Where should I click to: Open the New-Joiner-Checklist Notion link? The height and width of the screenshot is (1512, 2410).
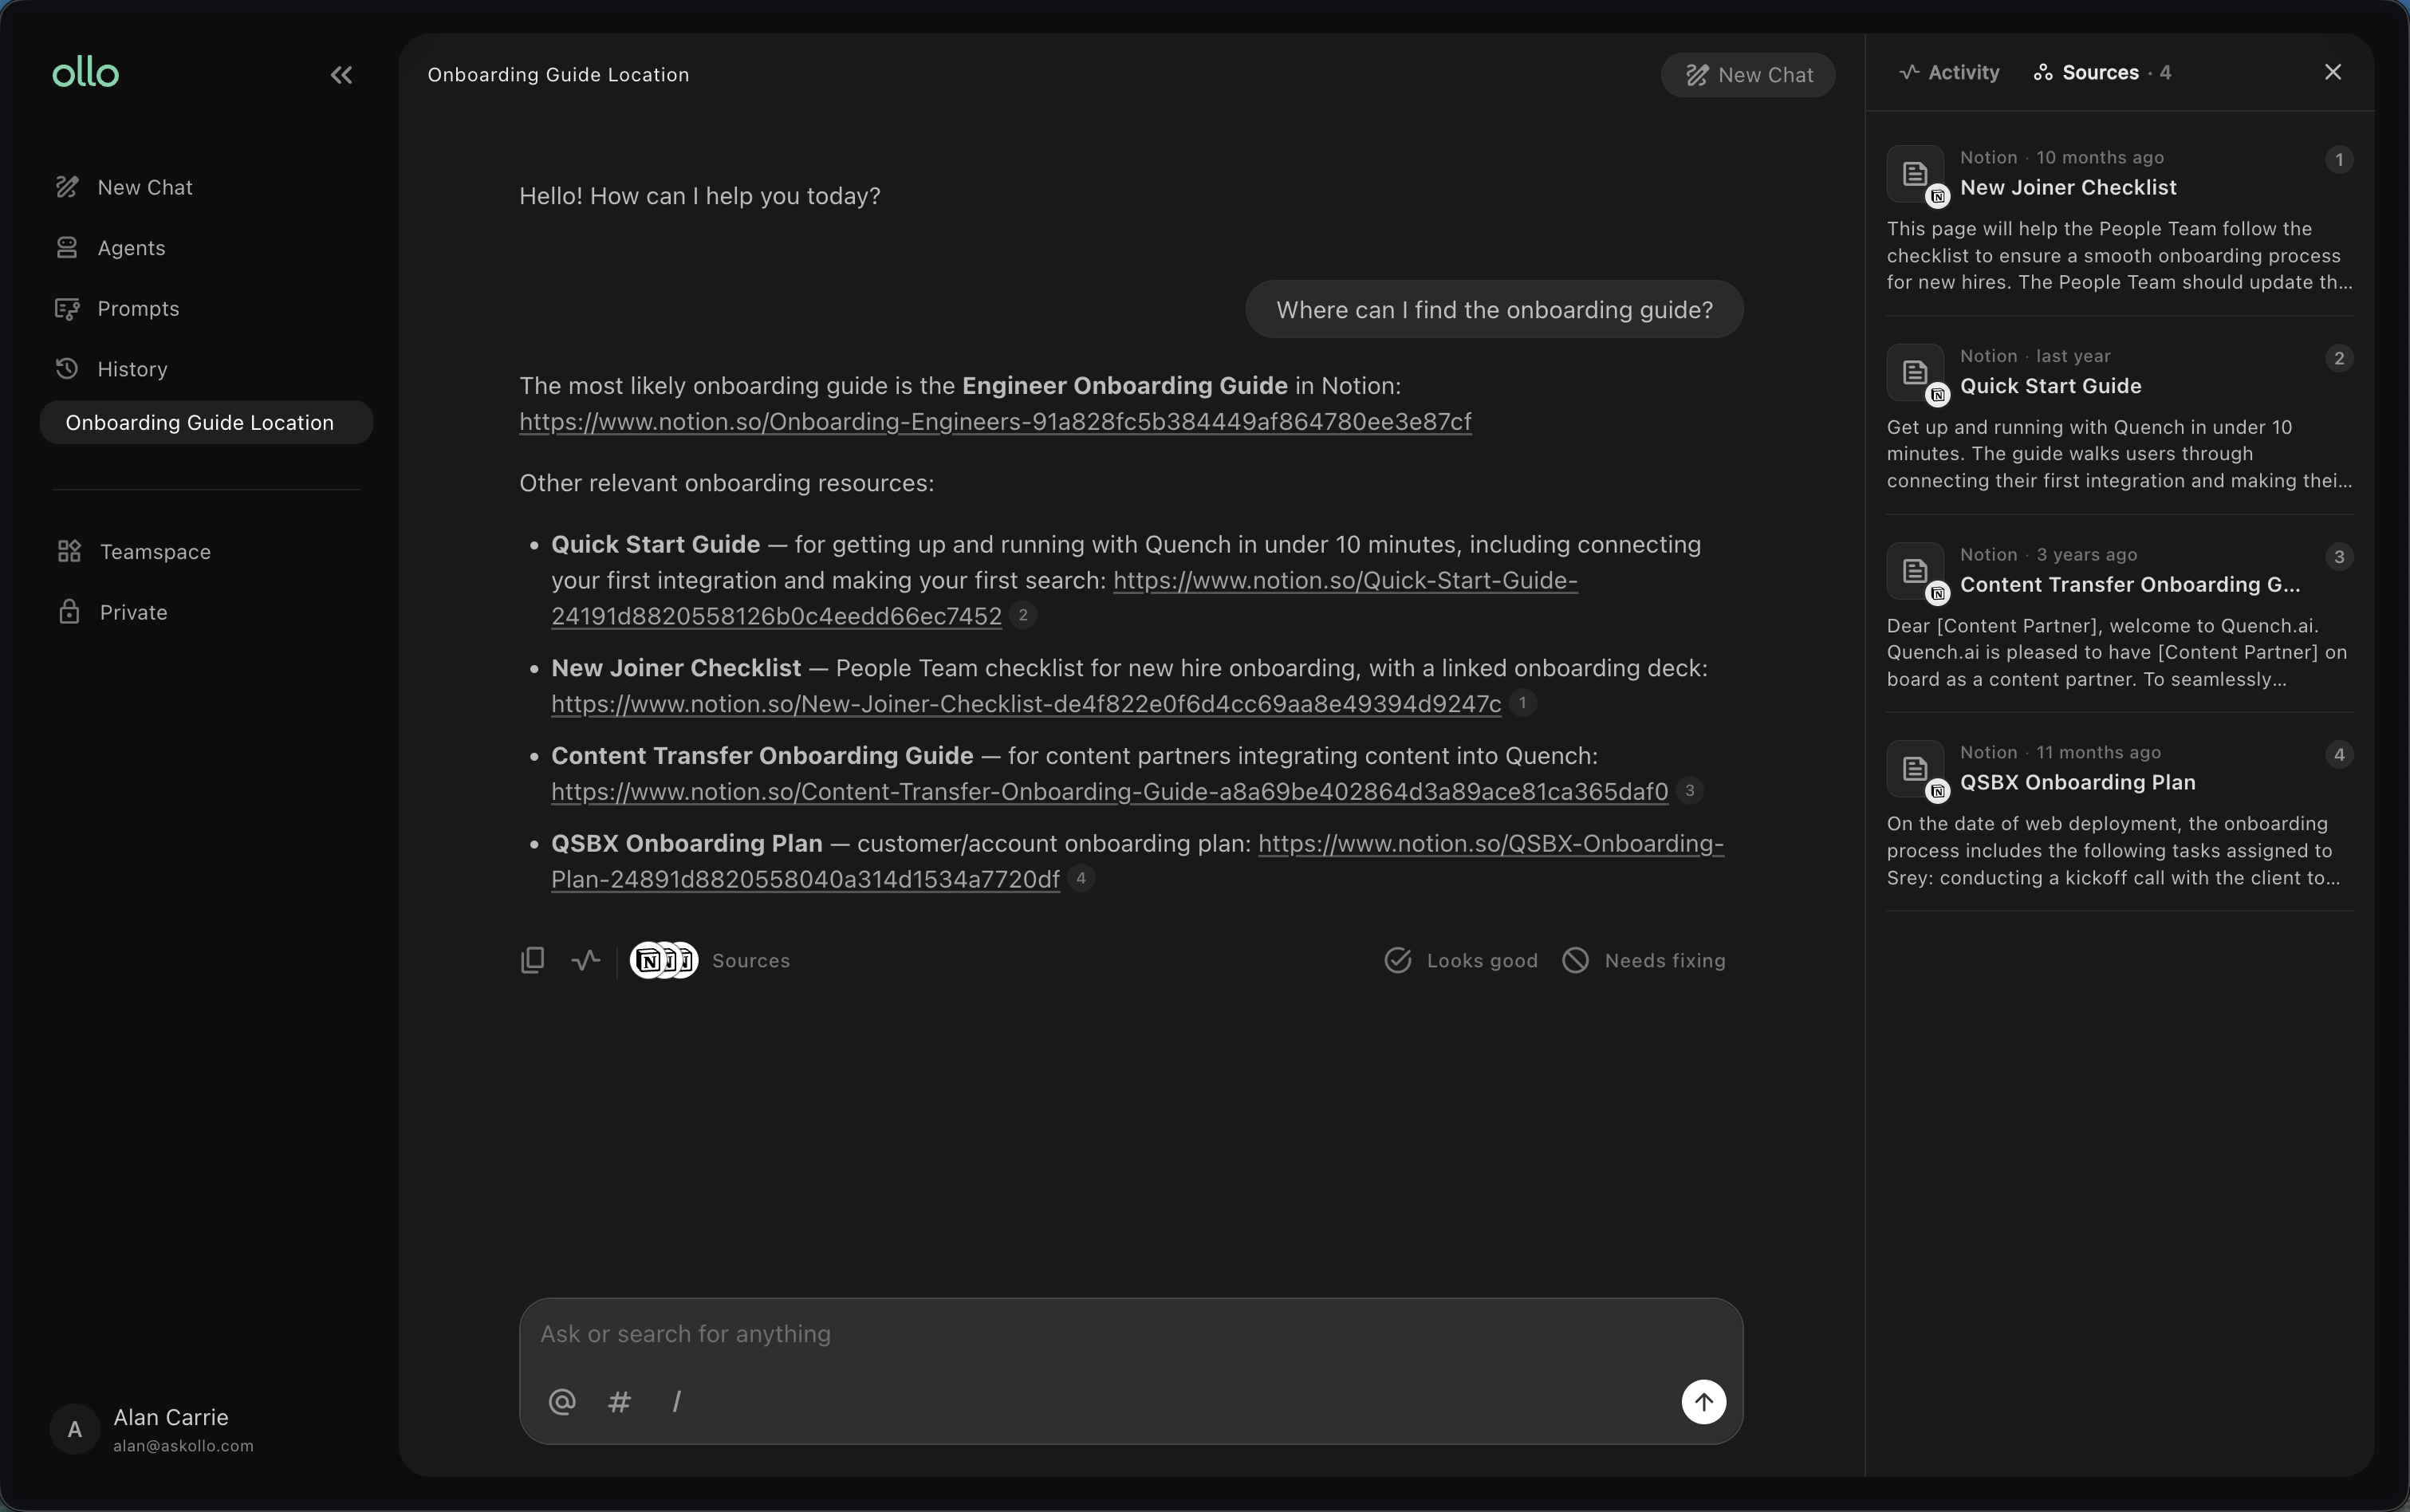(x=1026, y=704)
